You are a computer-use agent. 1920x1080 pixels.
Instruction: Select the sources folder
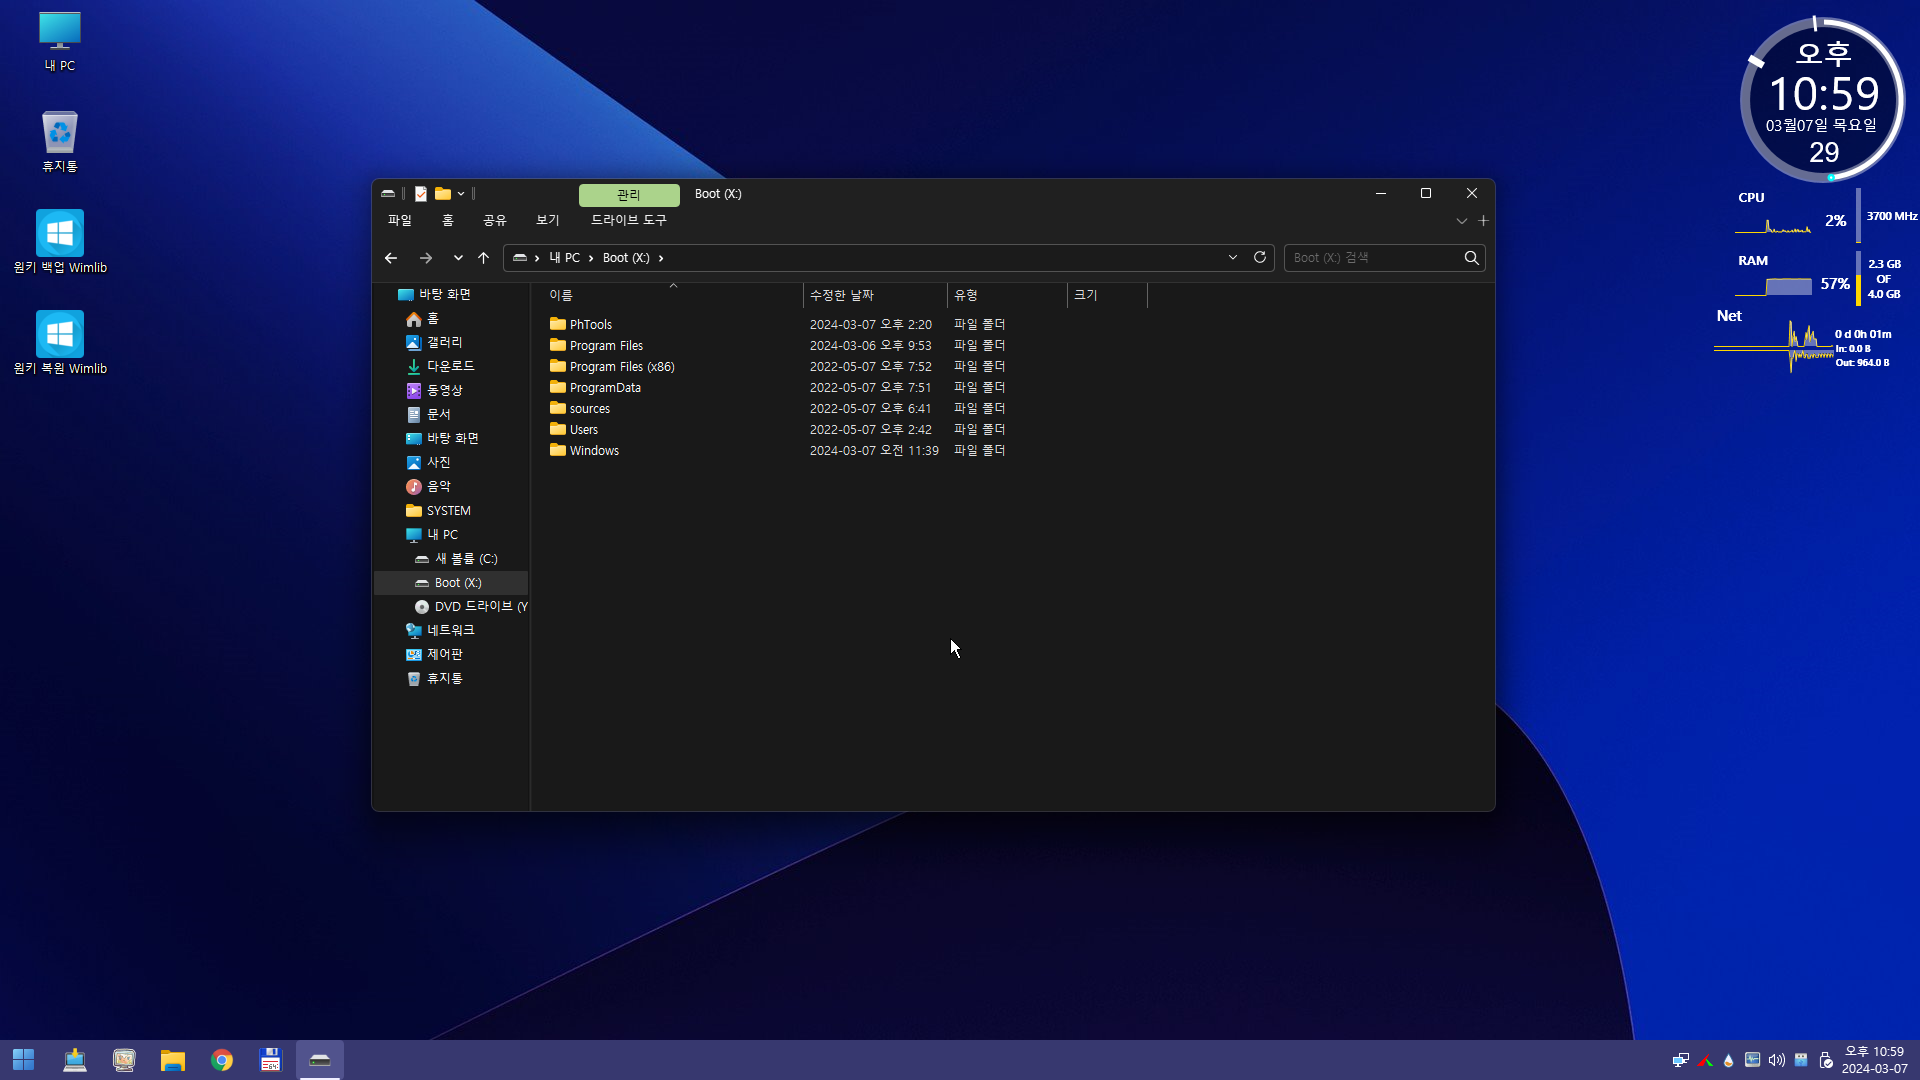[580, 409]
